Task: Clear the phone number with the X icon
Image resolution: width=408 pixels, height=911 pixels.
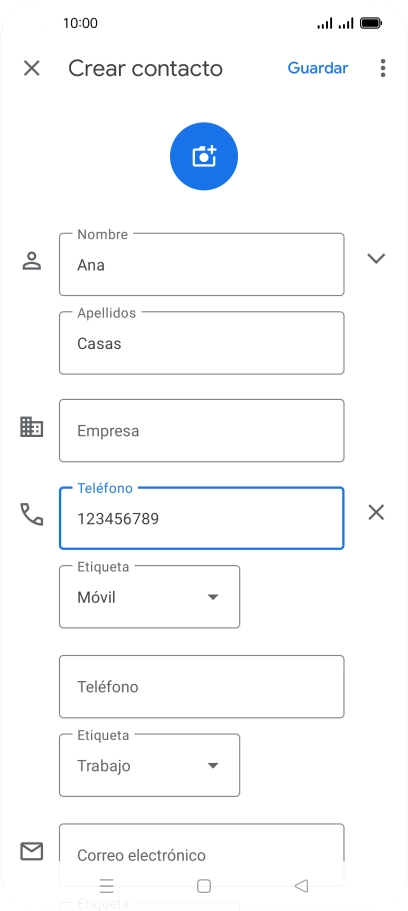Action: 376,512
